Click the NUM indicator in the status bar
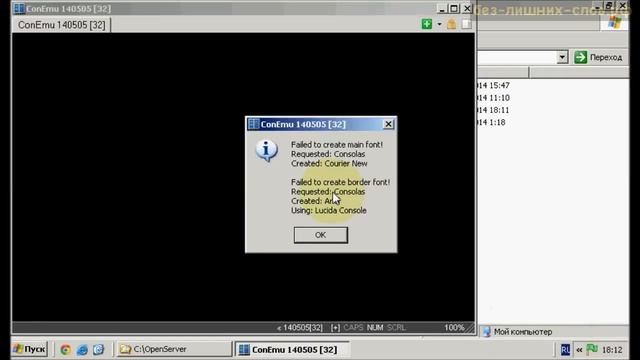 pos(375,328)
